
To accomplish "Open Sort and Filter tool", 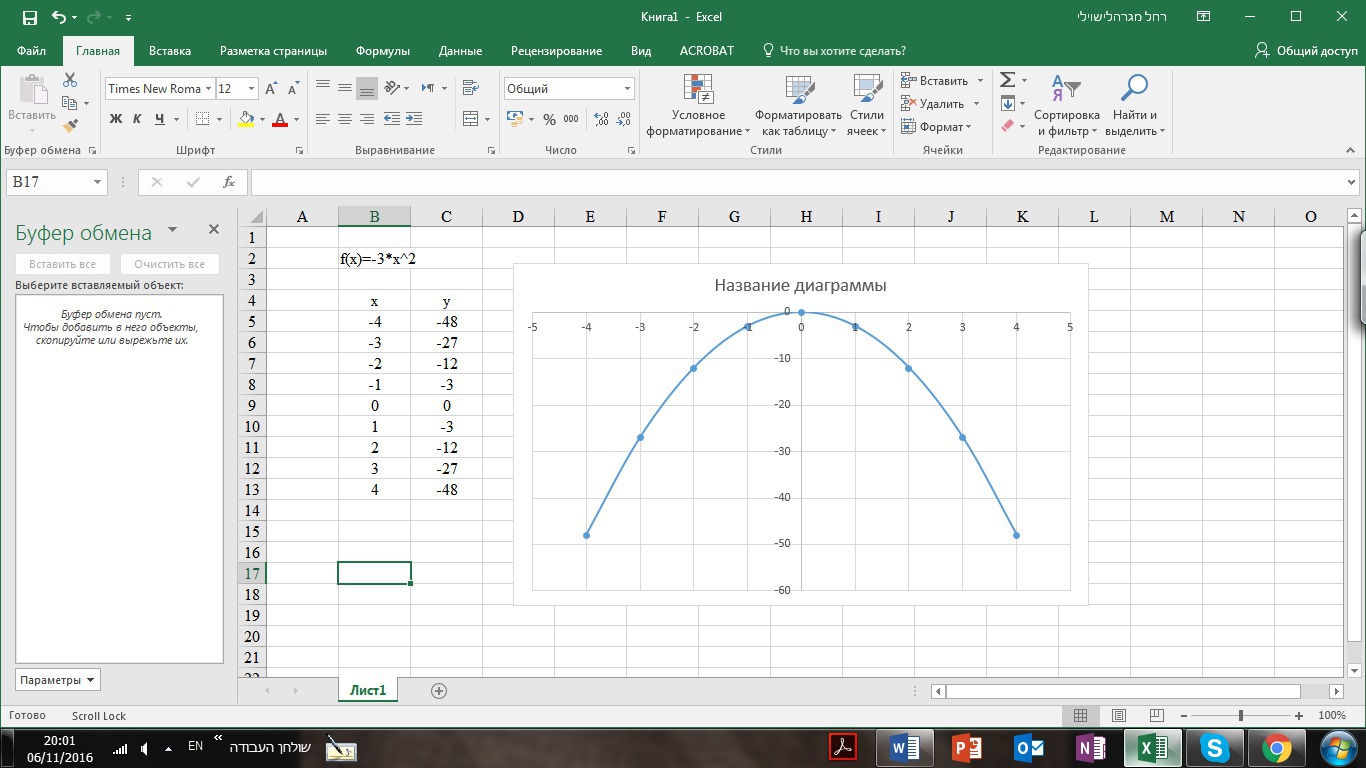I will tap(1066, 105).
